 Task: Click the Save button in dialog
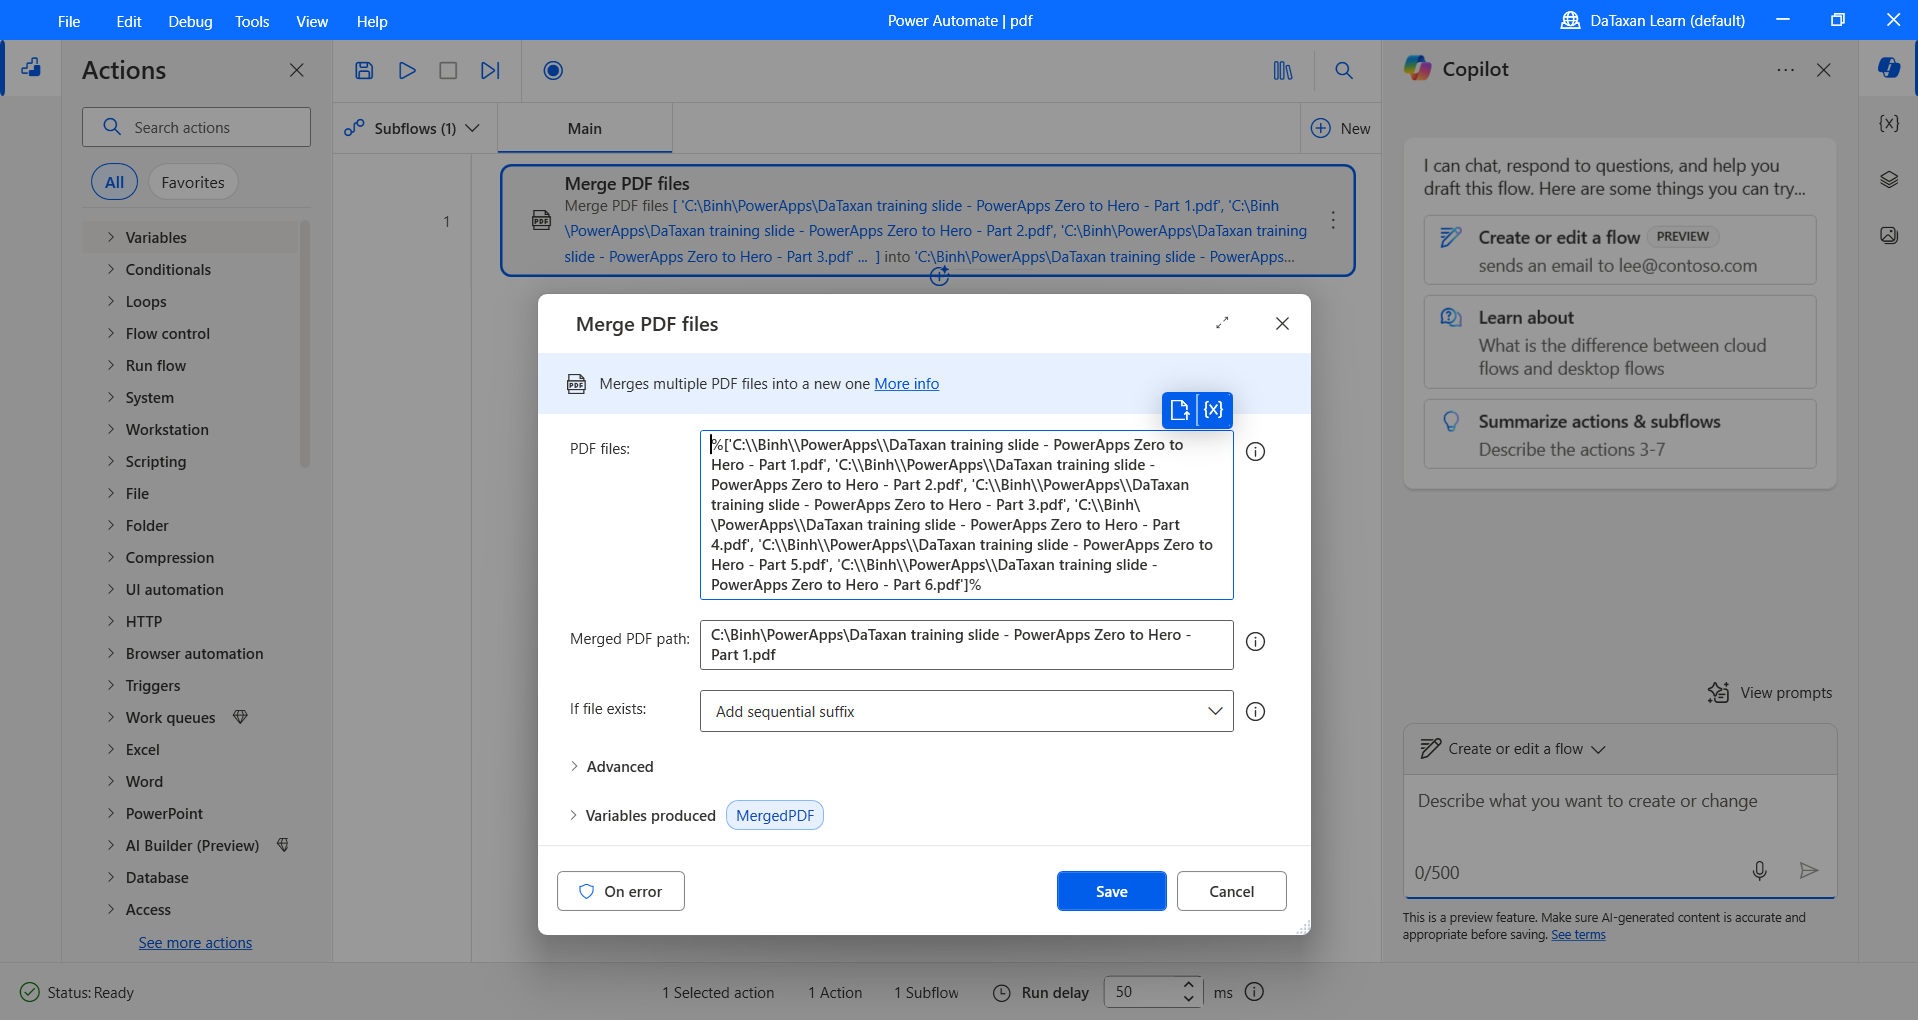1112,891
